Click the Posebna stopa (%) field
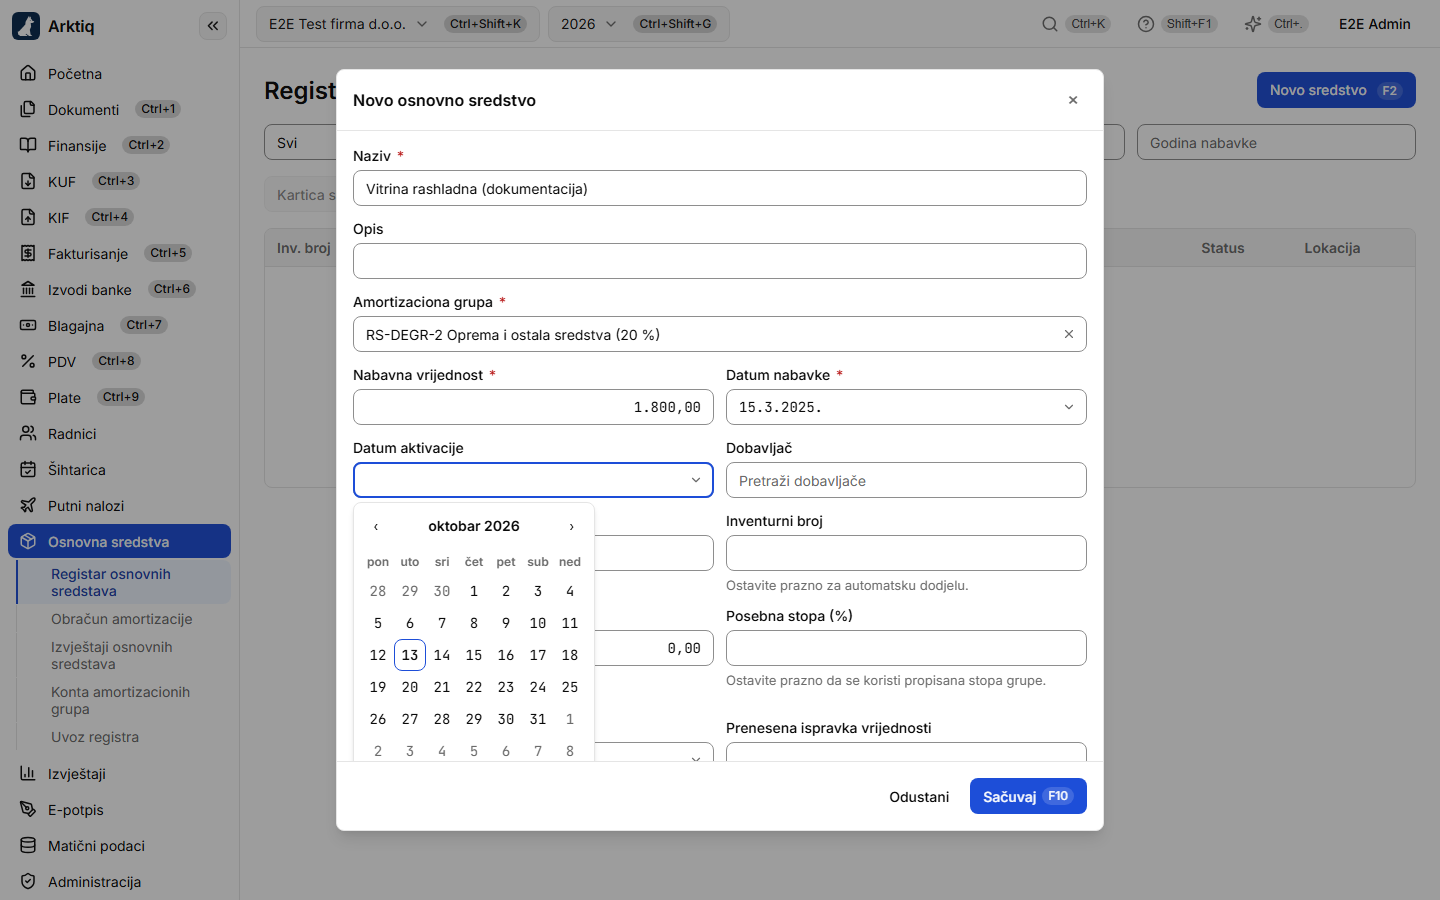 point(906,648)
